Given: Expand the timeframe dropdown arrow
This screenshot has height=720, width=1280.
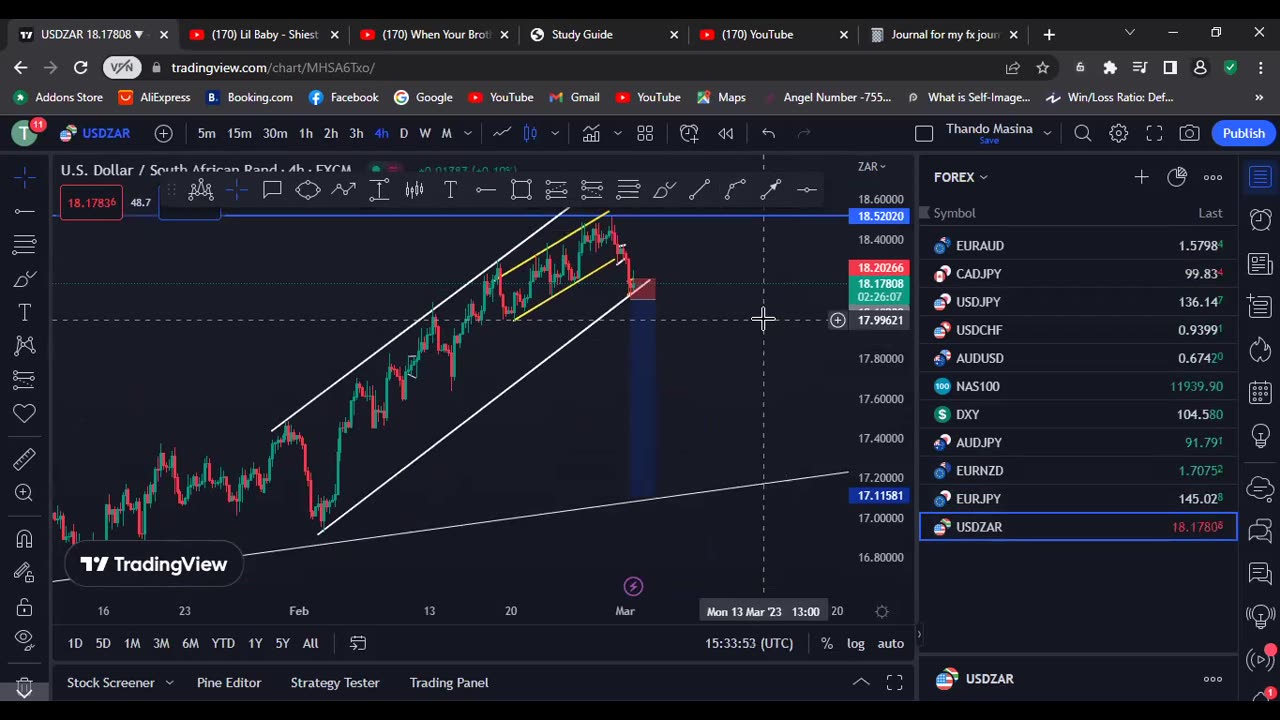Looking at the screenshot, I should pos(469,133).
